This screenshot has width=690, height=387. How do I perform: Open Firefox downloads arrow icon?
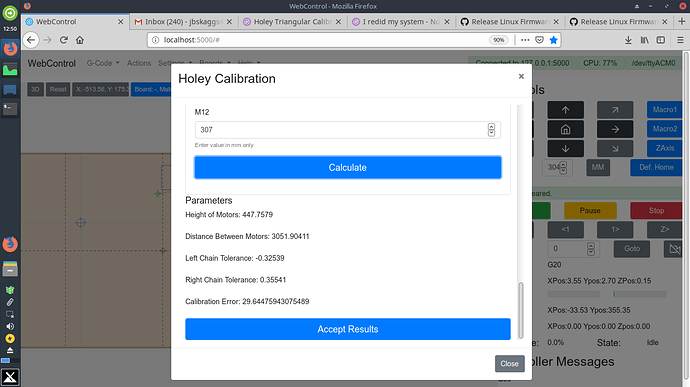tap(628, 40)
